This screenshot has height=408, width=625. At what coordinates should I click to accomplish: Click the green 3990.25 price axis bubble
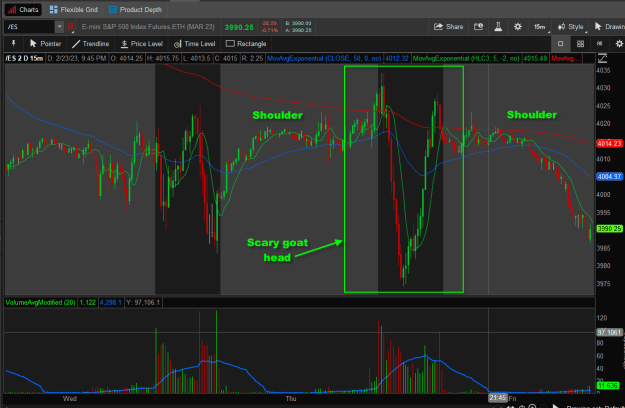click(609, 229)
